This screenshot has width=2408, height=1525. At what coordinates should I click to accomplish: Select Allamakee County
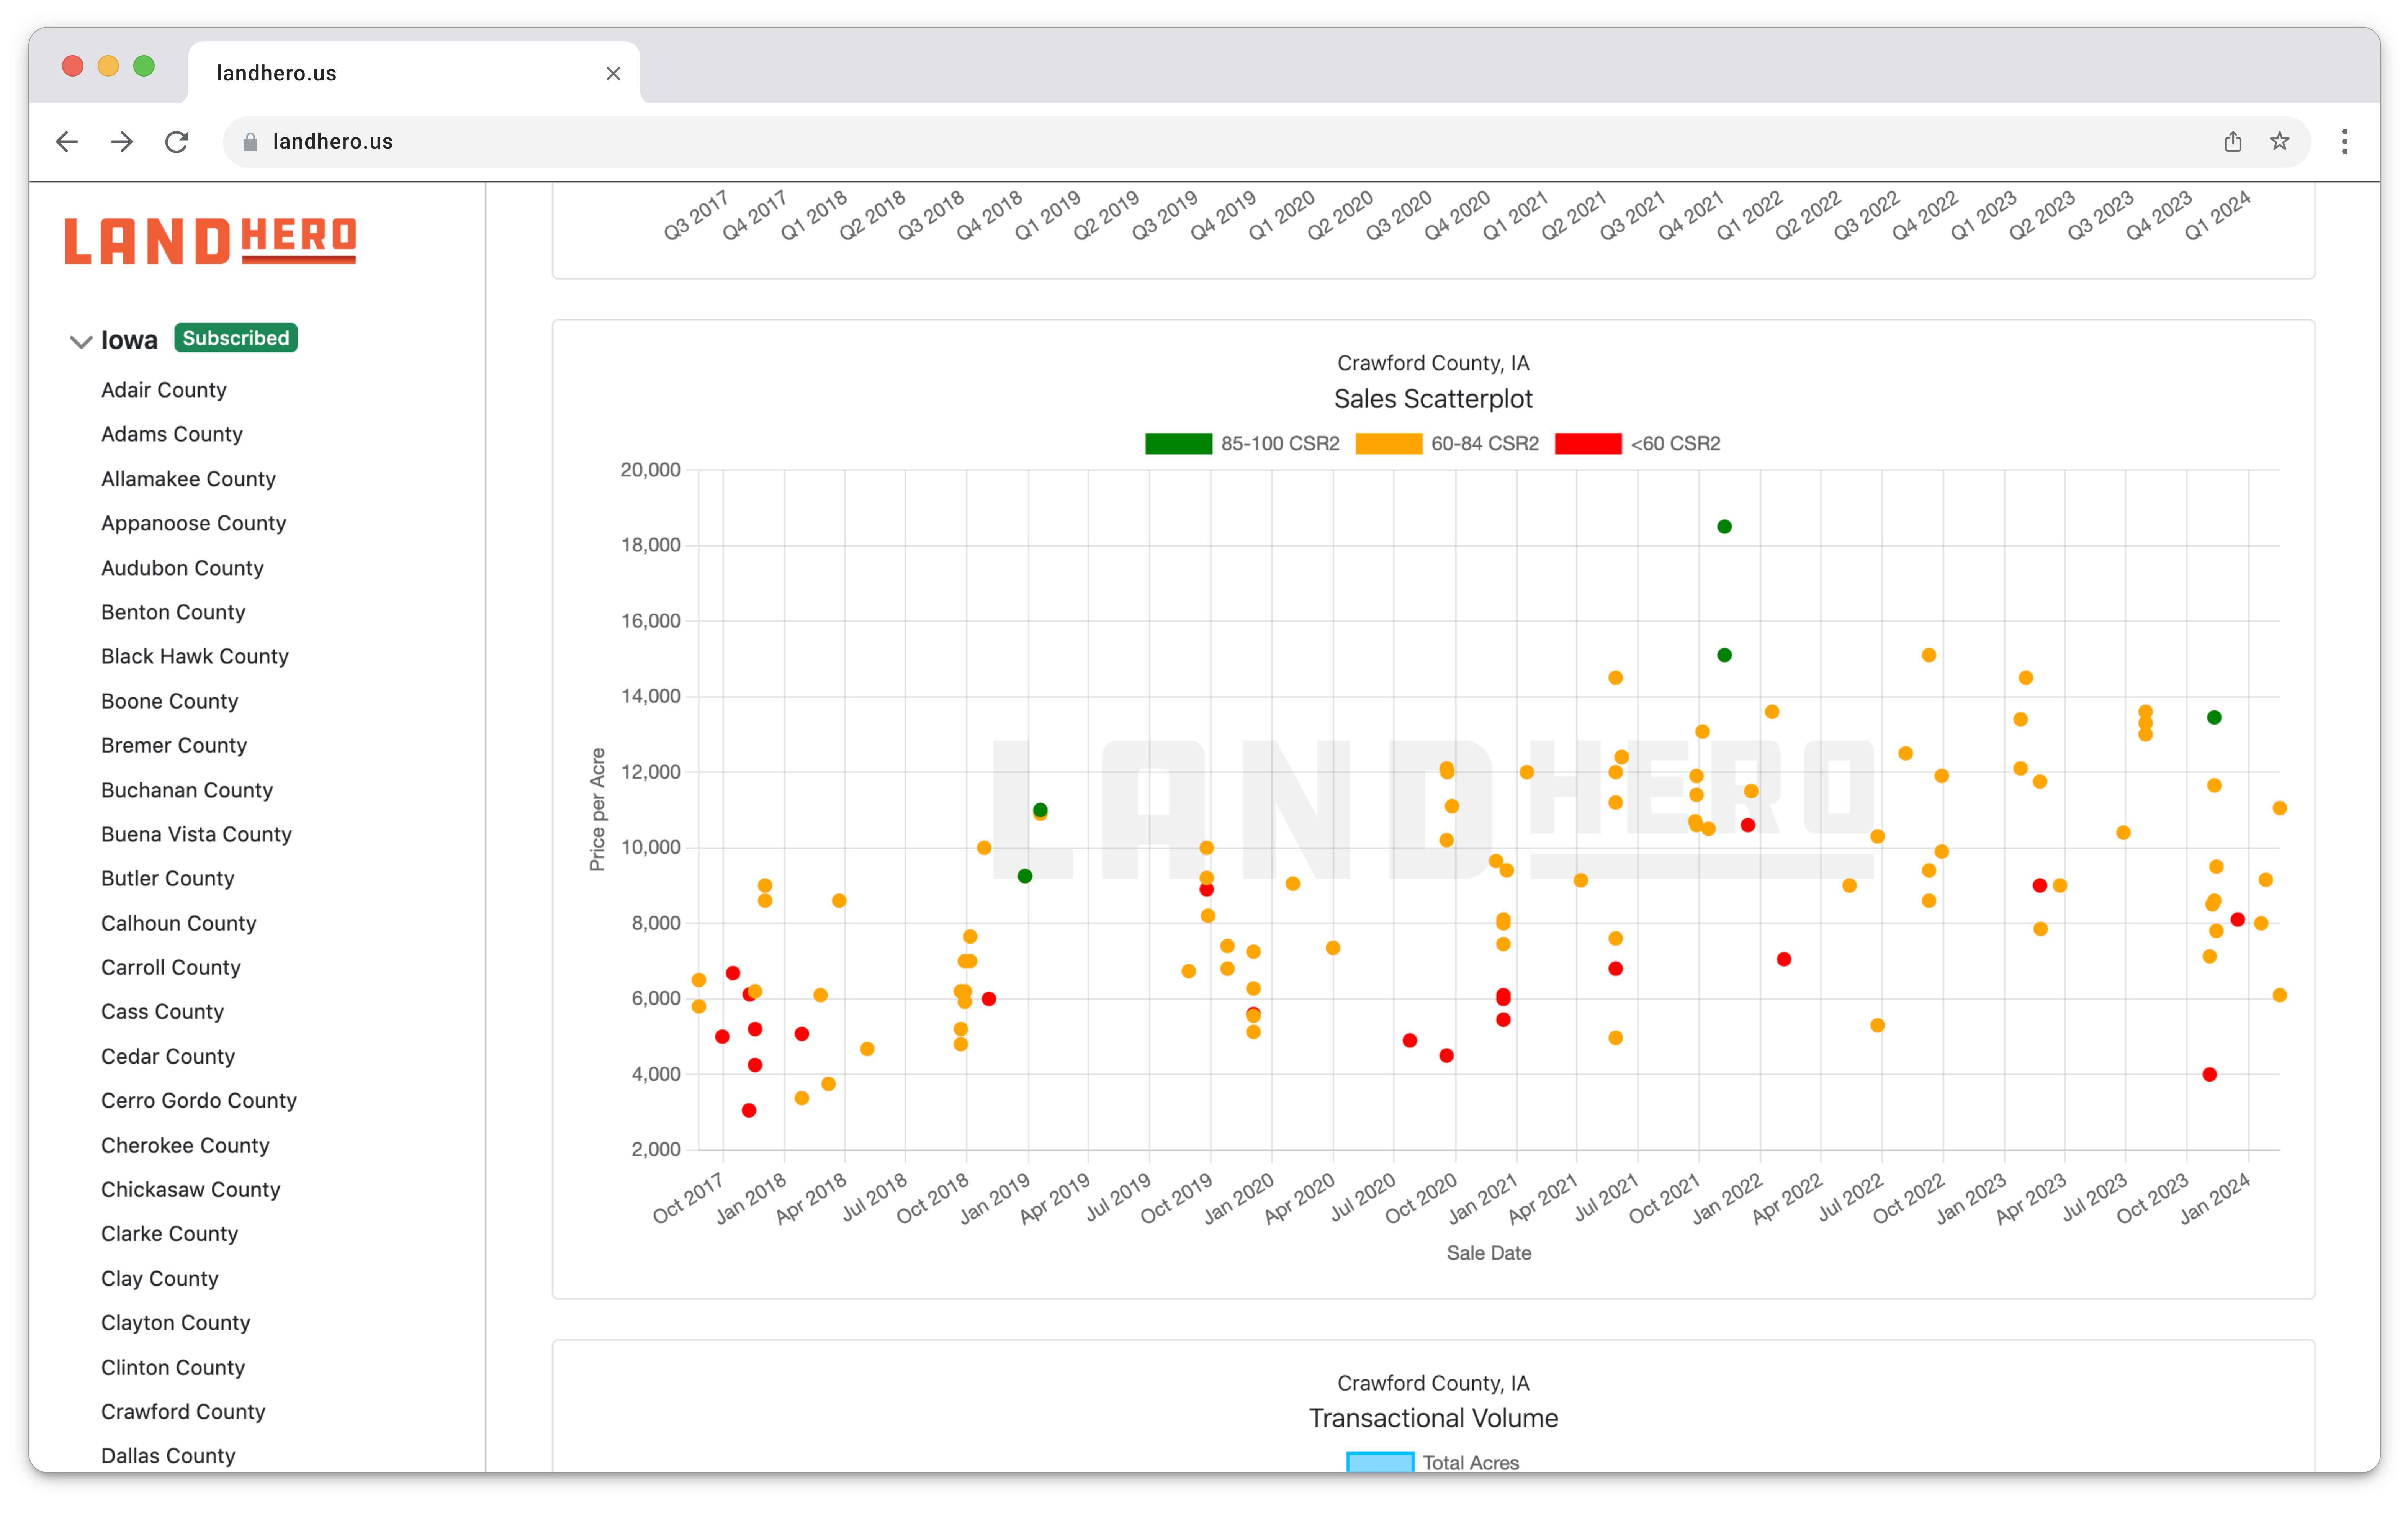tap(188, 479)
